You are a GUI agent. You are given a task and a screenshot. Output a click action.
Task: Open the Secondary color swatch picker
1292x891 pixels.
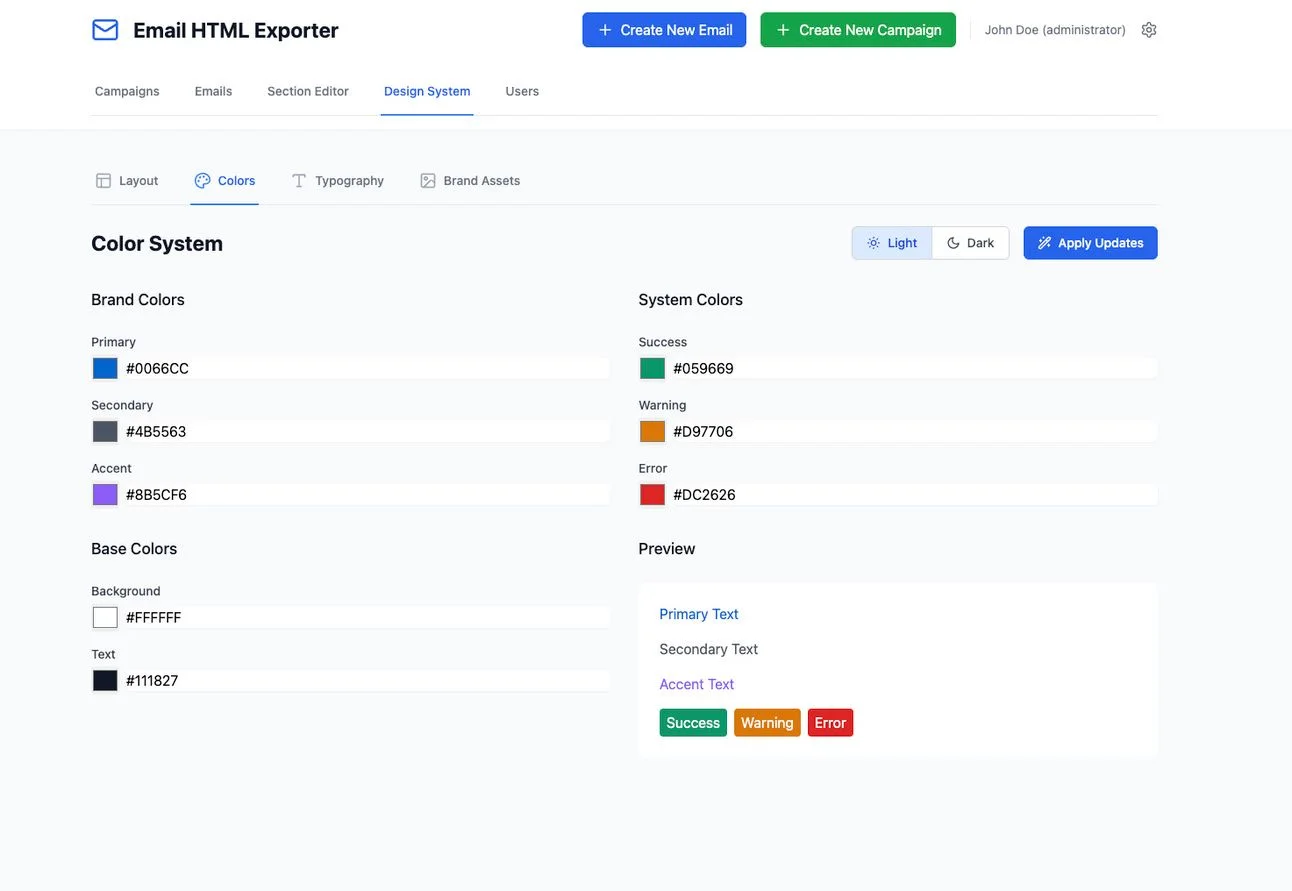[105, 432]
